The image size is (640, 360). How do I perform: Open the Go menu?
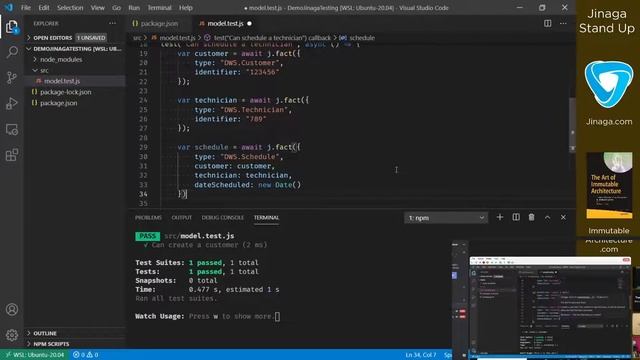pyautogui.click(x=116, y=8)
